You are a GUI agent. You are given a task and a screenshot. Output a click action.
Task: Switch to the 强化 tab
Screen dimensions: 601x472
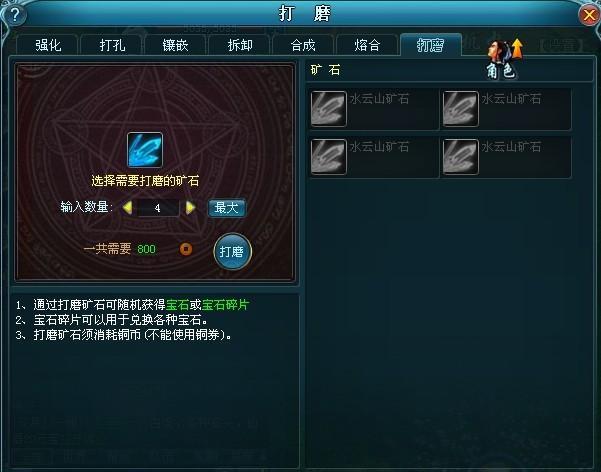point(48,45)
